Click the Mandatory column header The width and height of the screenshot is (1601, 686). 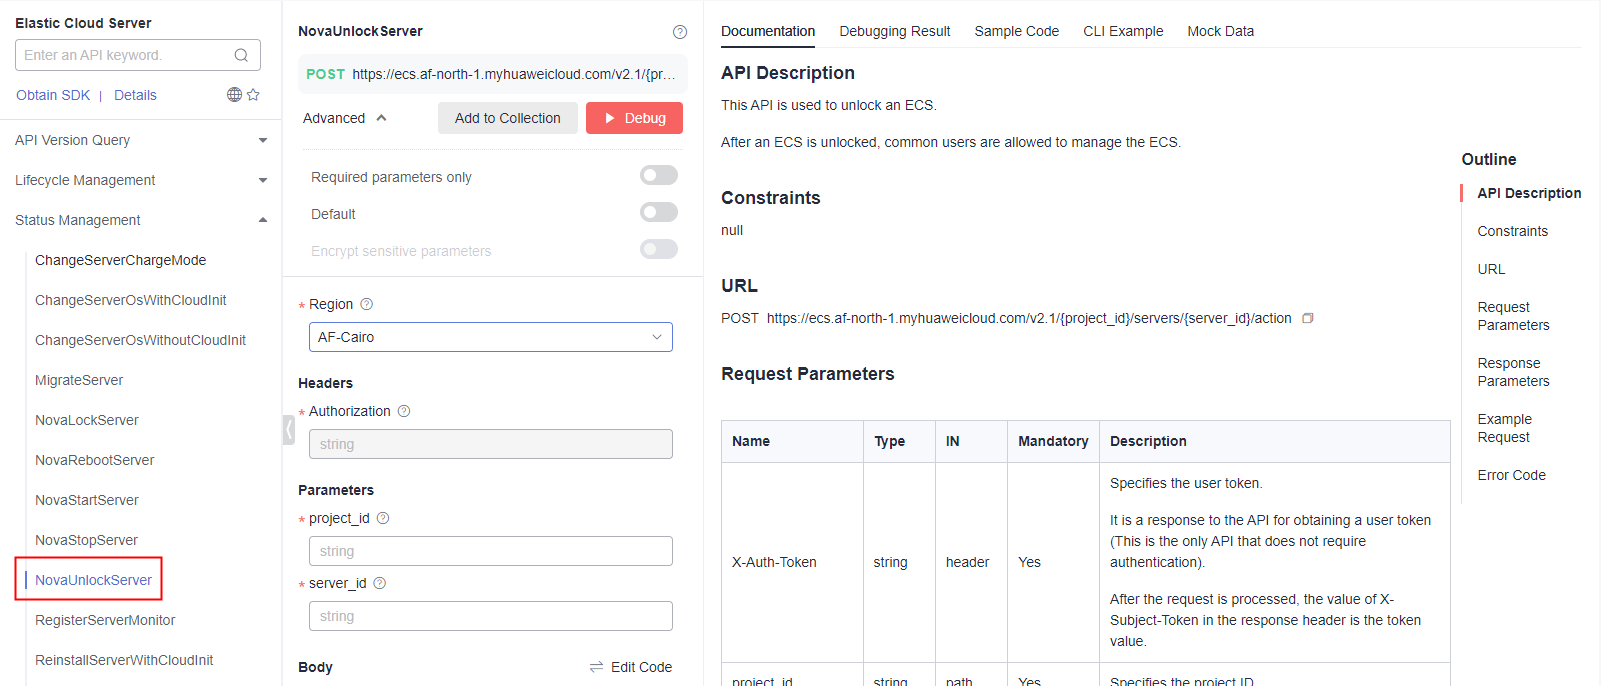click(1053, 441)
